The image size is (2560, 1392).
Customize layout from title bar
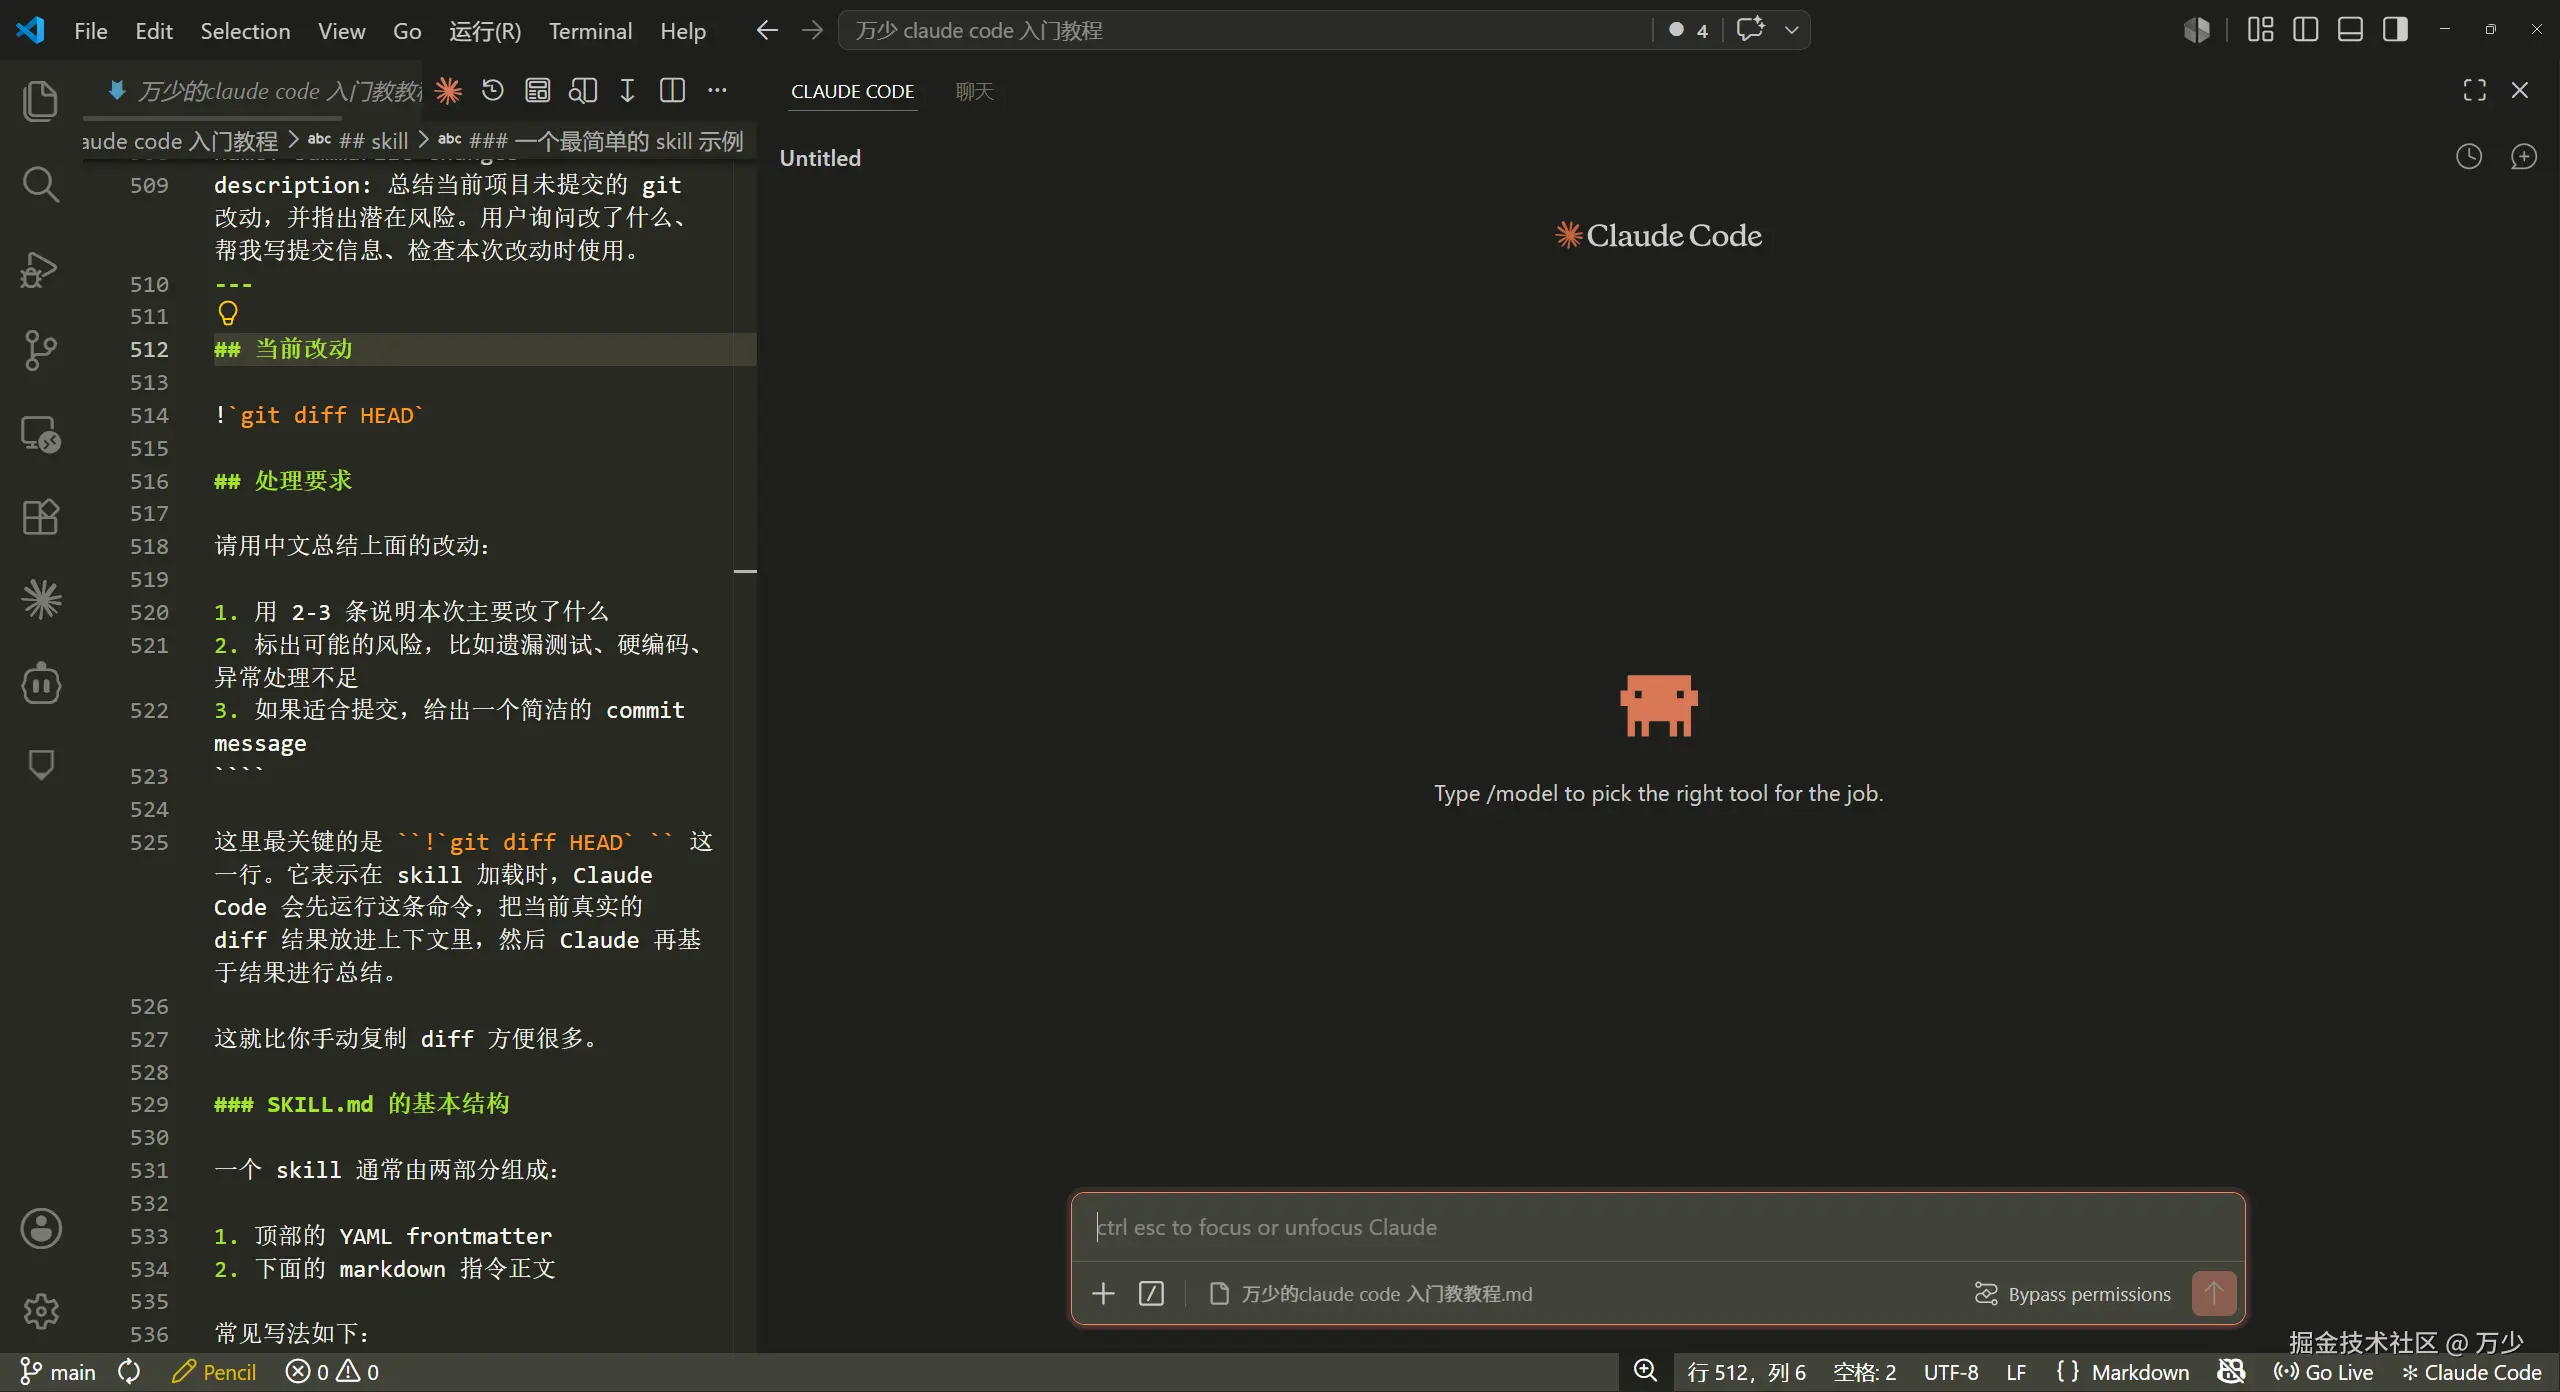(2260, 30)
